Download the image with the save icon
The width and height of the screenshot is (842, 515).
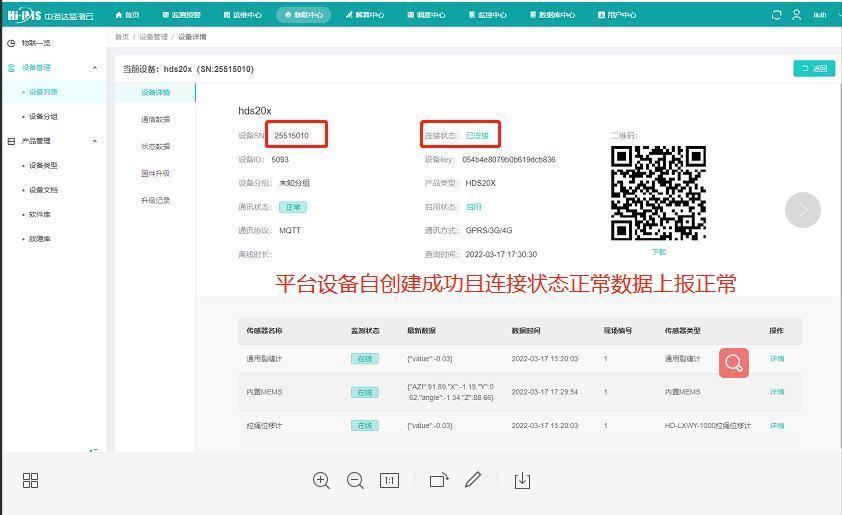522,481
